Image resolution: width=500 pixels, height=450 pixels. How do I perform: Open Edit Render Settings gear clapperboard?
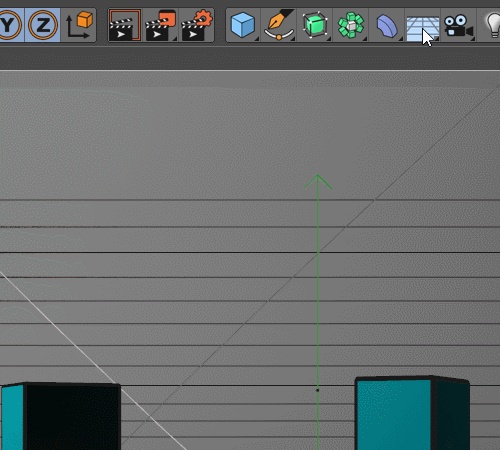tap(197, 25)
